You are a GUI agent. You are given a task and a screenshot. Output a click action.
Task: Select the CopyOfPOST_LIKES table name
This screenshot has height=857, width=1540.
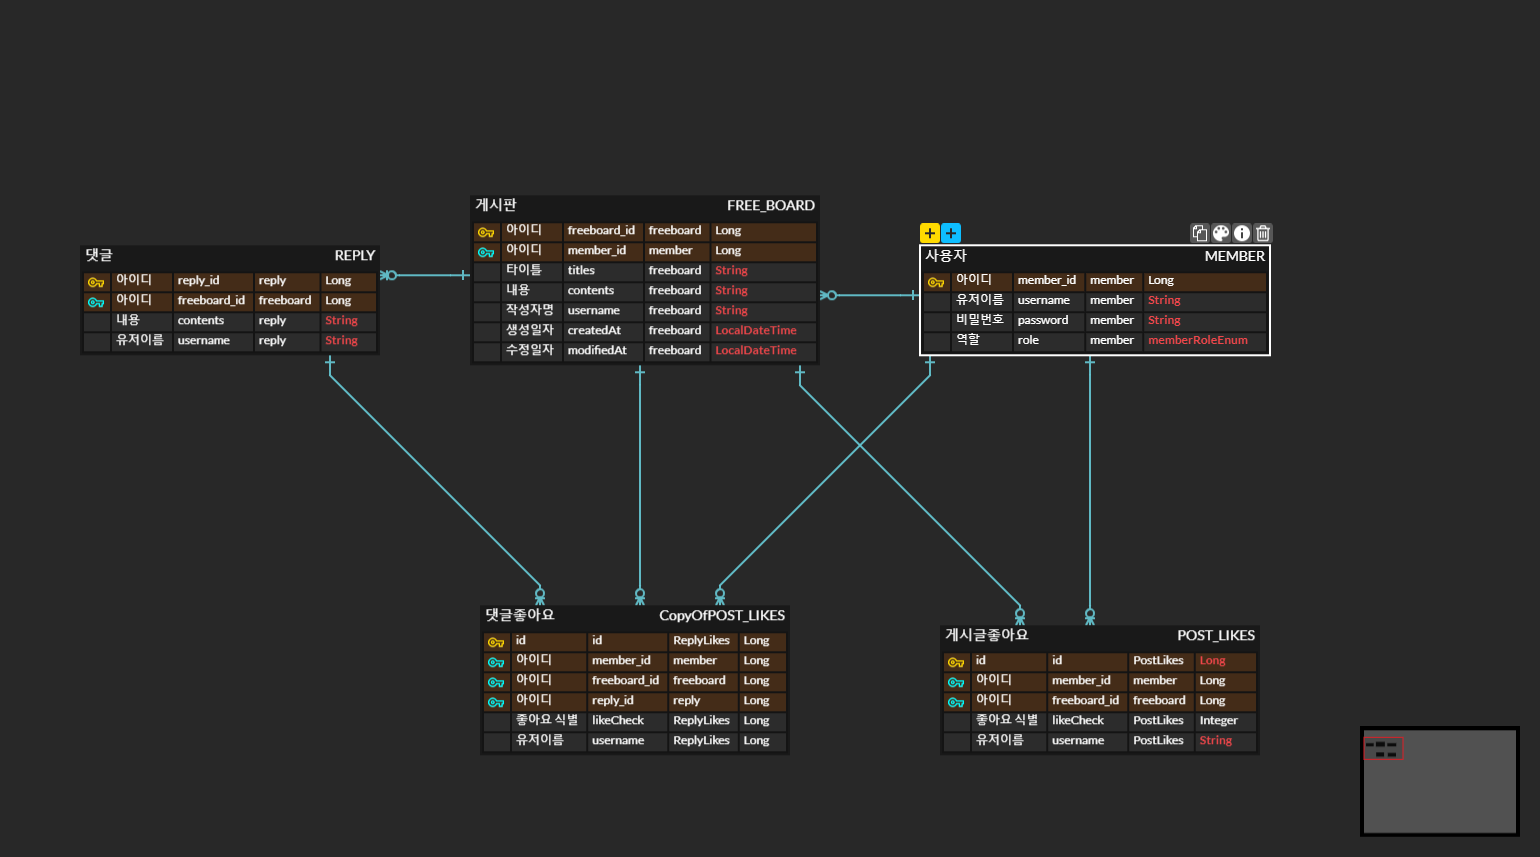pyautogui.click(x=722, y=615)
